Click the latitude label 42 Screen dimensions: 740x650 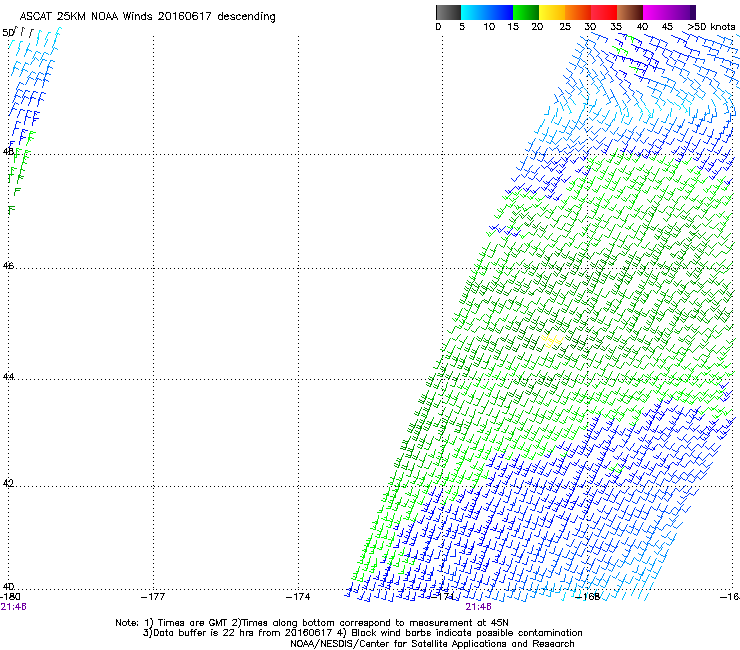8,483
